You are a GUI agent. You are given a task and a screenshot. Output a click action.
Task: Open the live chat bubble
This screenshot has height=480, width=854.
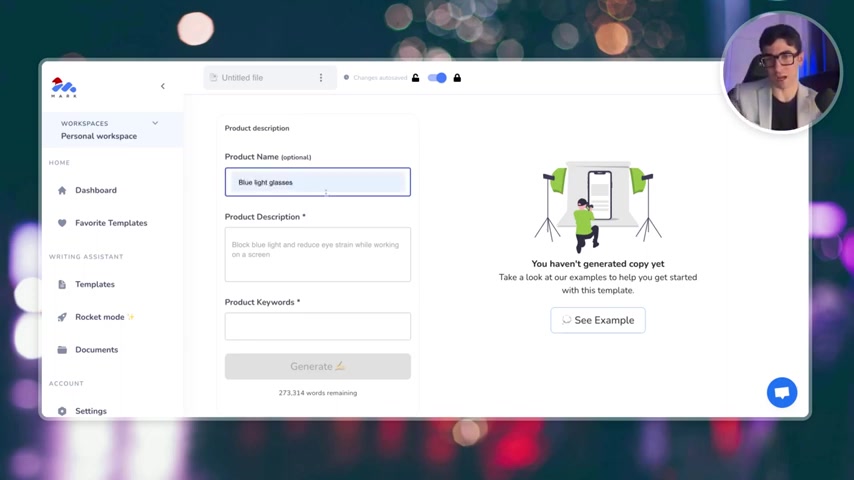[x=782, y=392]
